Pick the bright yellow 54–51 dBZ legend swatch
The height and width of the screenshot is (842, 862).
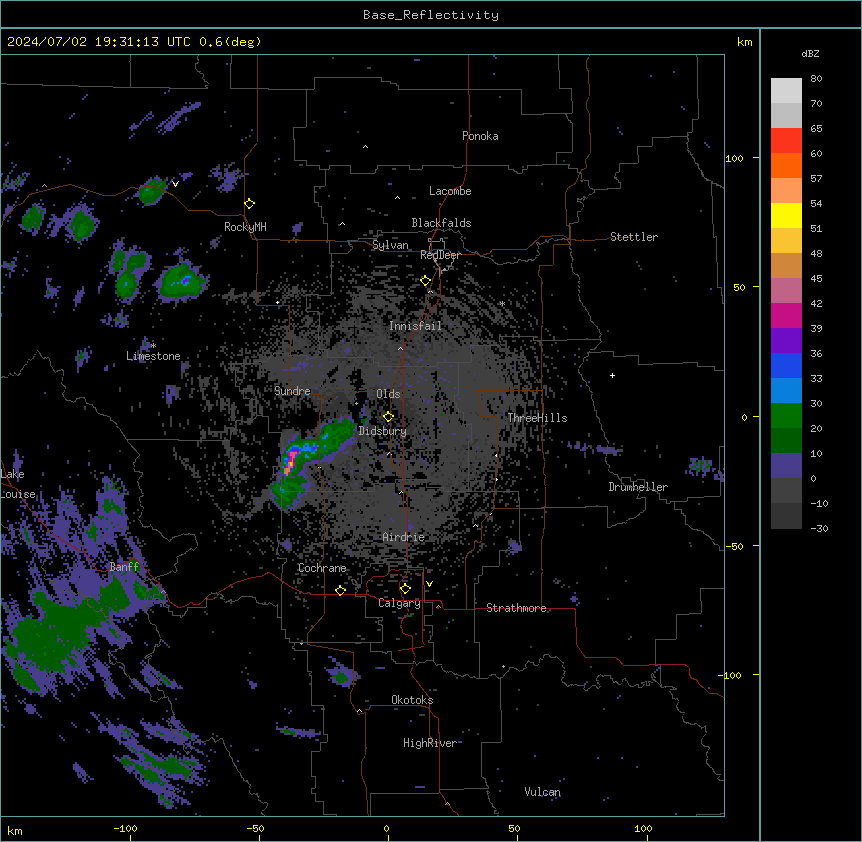pos(786,215)
